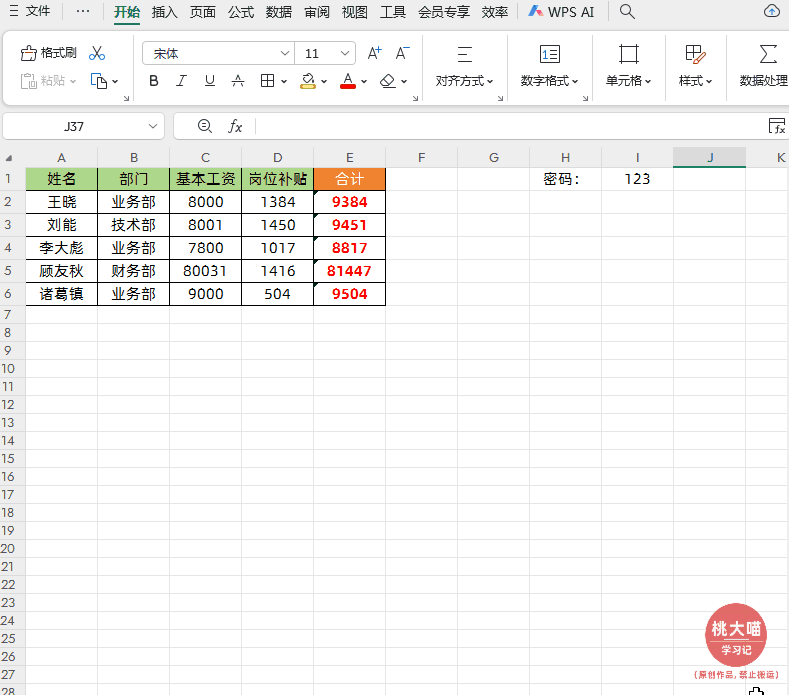Click the data processing (数据处理) sigma icon
This screenshot has height=695, width=789.
coord(767,54)
